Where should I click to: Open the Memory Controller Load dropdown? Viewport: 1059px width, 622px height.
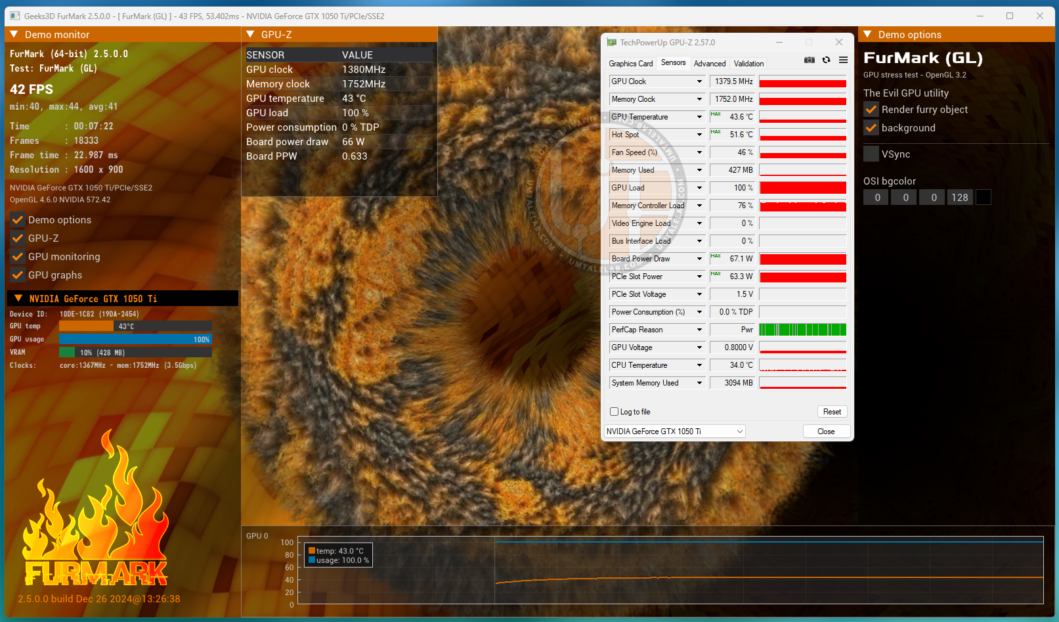pos(699,205)
